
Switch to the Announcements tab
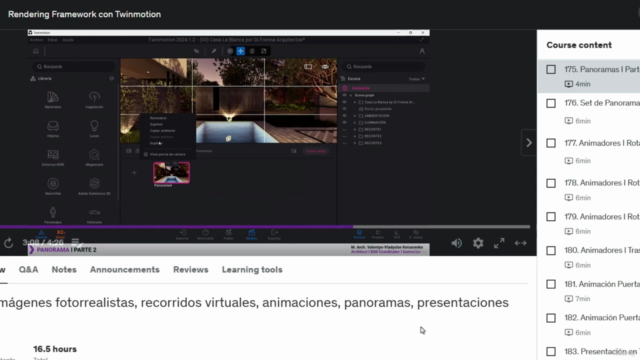[125, 270]
